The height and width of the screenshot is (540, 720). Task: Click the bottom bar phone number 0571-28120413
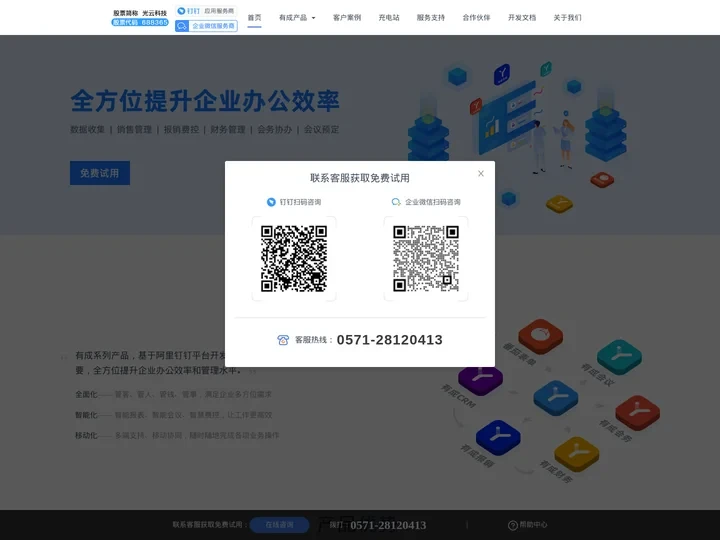click(x=388, y=525)
